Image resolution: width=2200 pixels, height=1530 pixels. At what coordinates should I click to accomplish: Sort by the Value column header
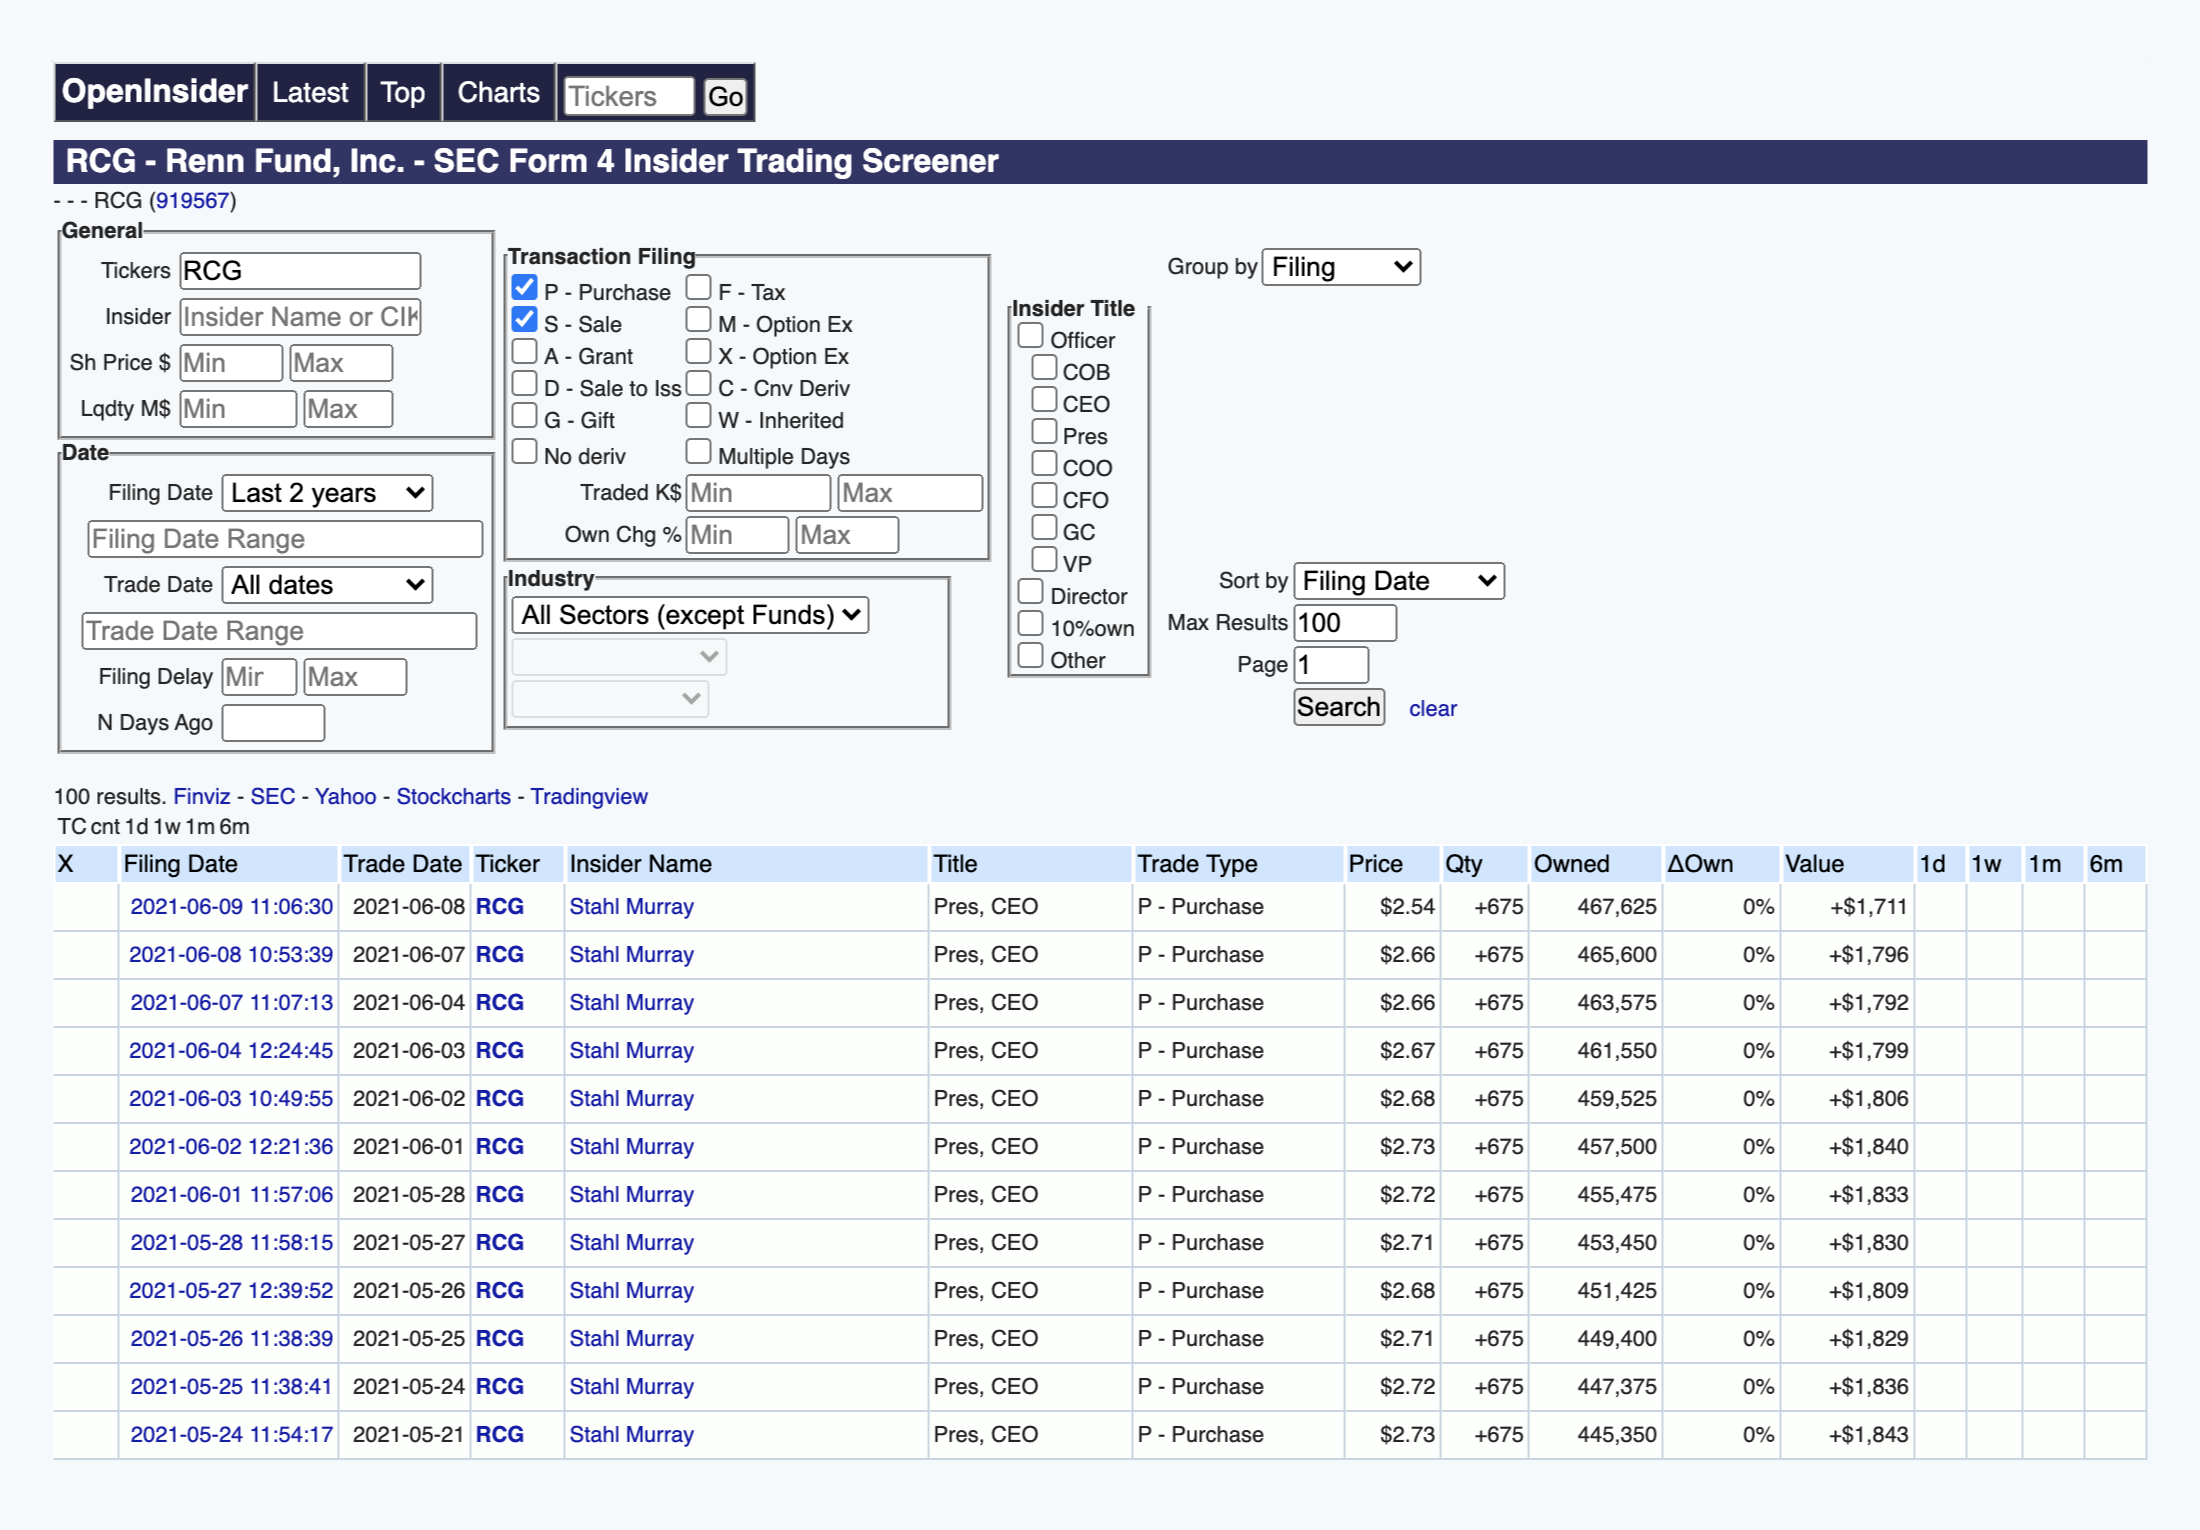point(1814,864)
